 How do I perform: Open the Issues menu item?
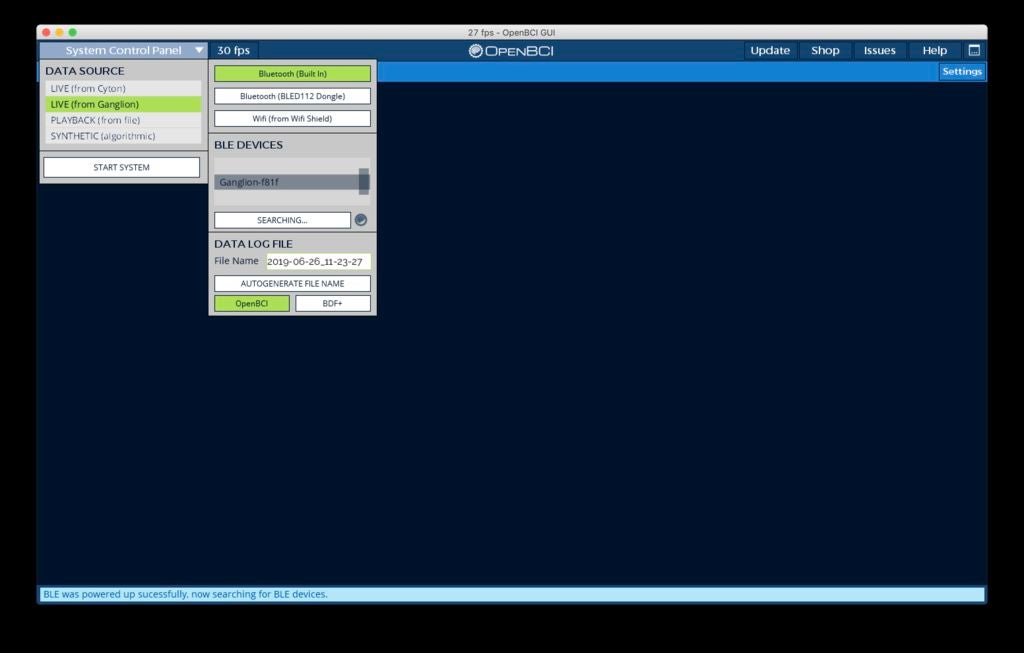(x=880, y=50)
